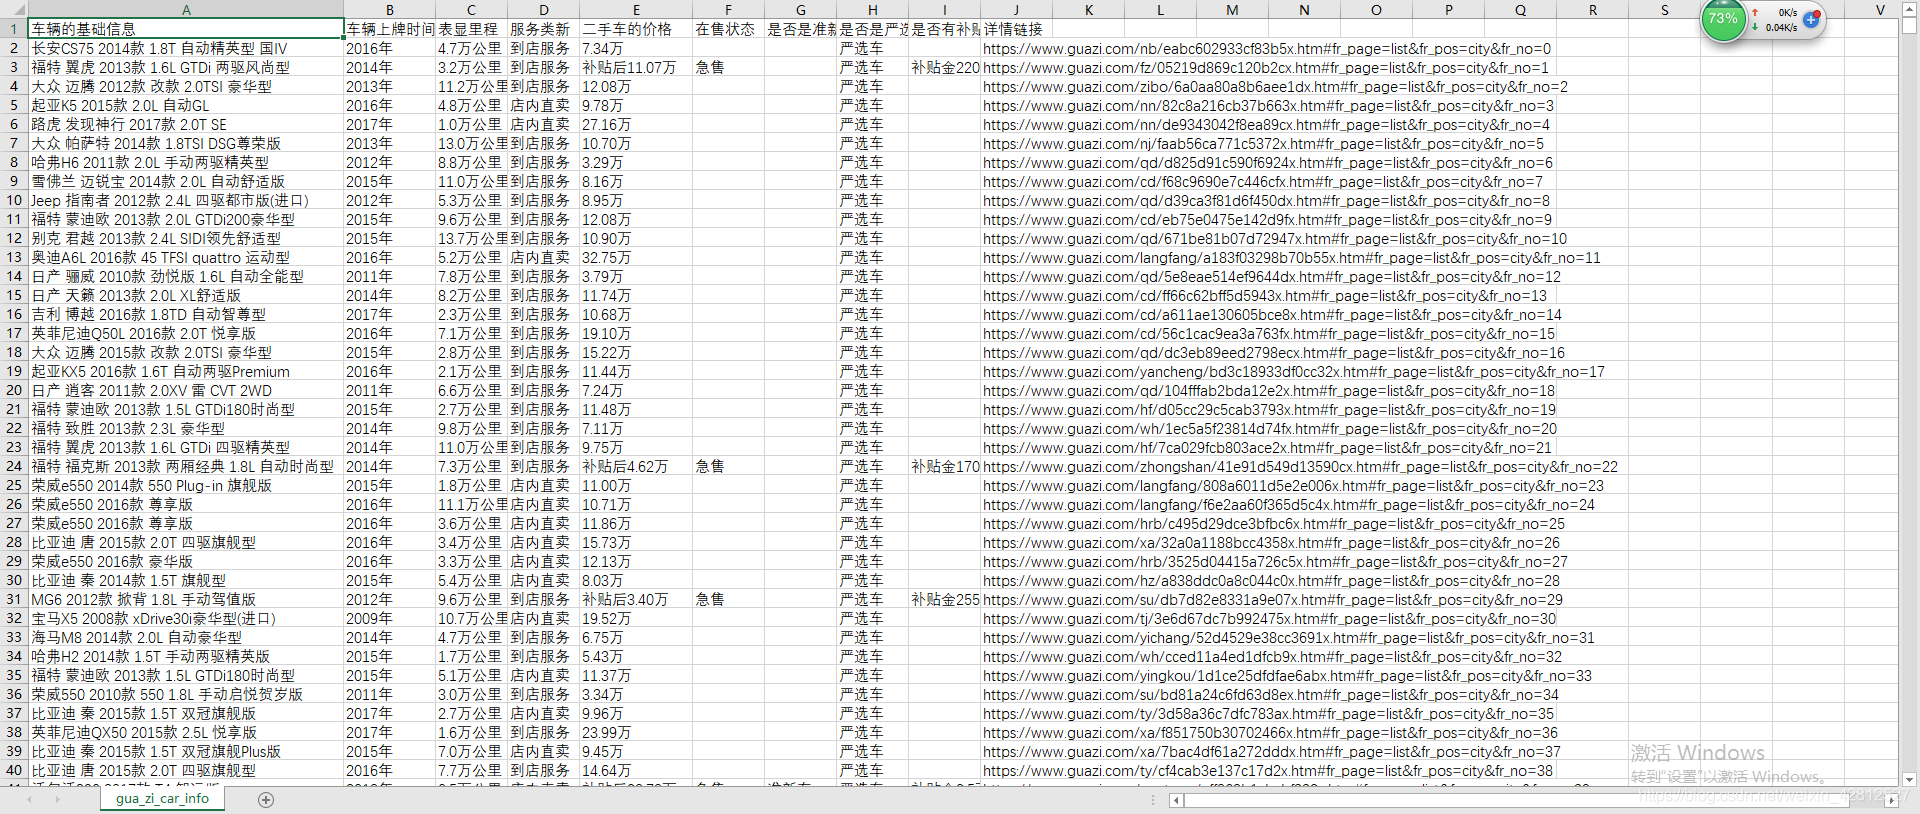Screen dimensions: 1920x814
Task: Click the vertical scrollbar up arrow
Action: 1909,9
